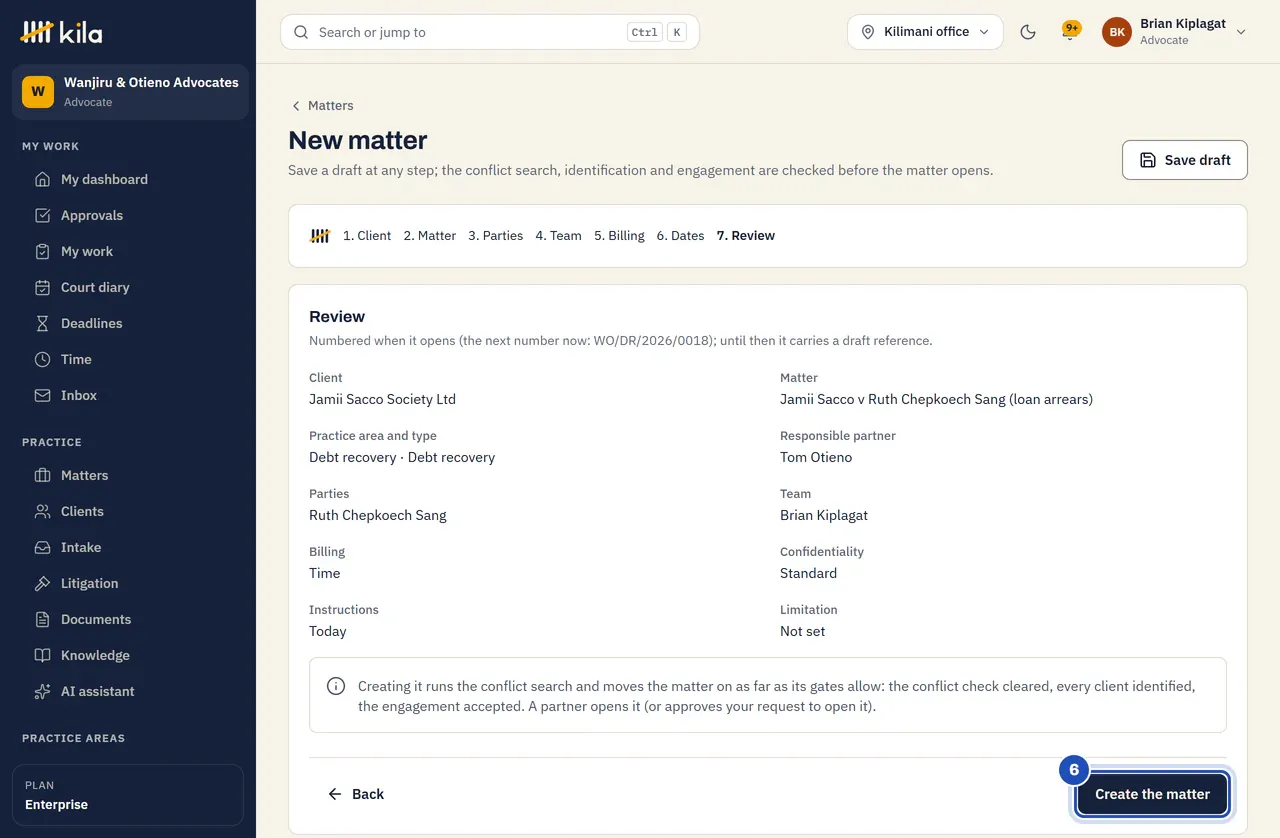Open the Documents file icon
Image resolution: width=1280 pixels, height=838 pixels.
(42, 620)
